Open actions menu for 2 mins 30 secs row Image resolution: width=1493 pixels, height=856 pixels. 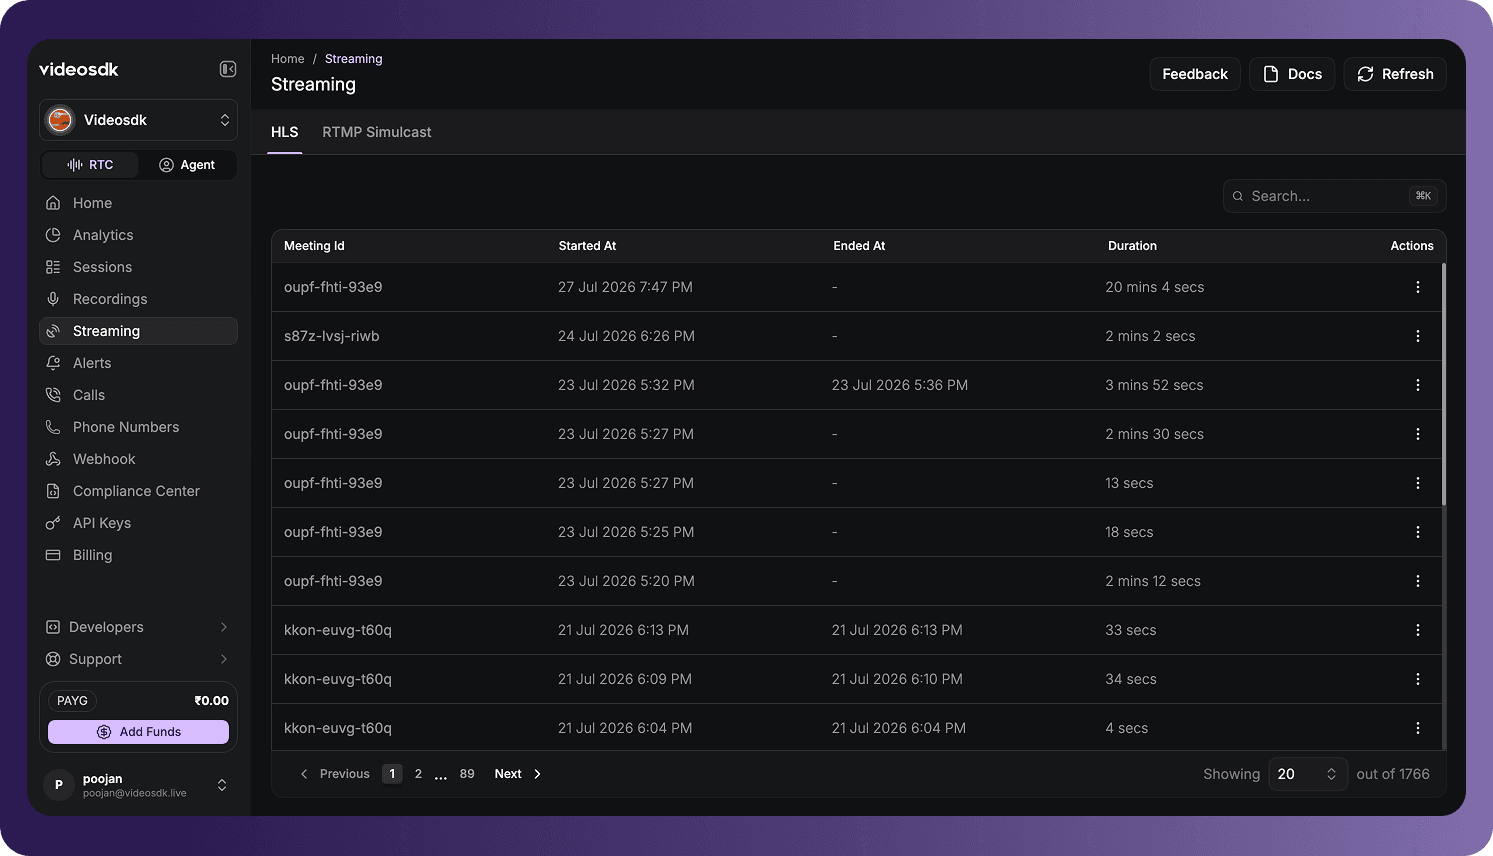click(x=1417, y=434)
